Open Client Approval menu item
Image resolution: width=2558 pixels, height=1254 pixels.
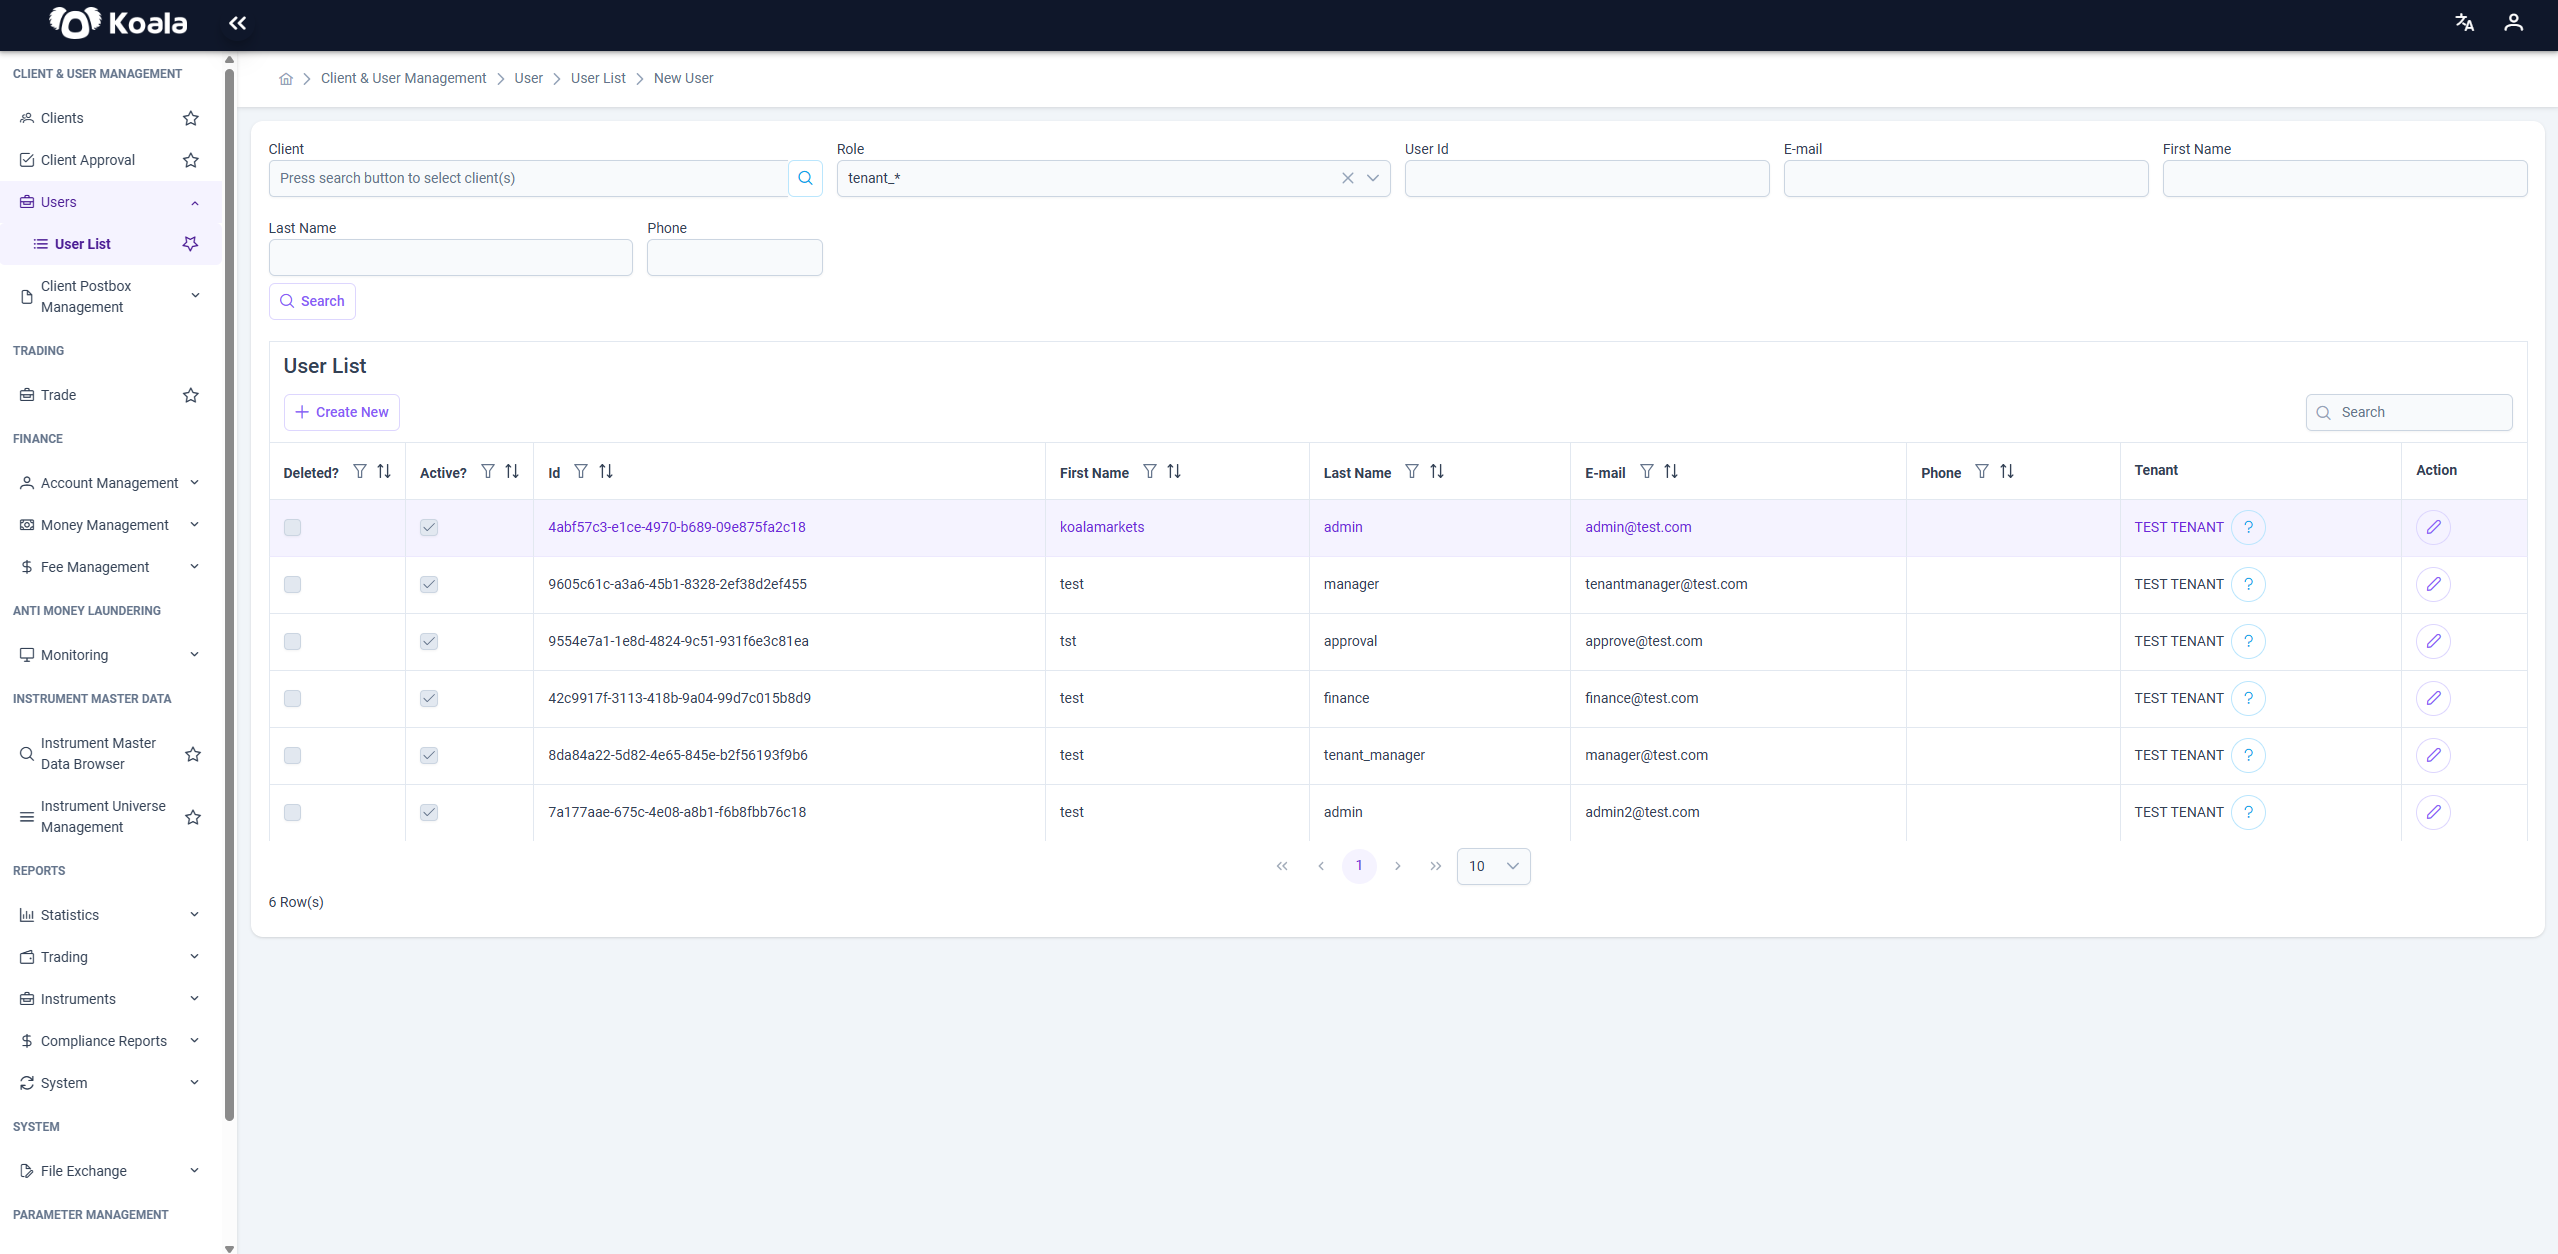[x=88, y=160]
